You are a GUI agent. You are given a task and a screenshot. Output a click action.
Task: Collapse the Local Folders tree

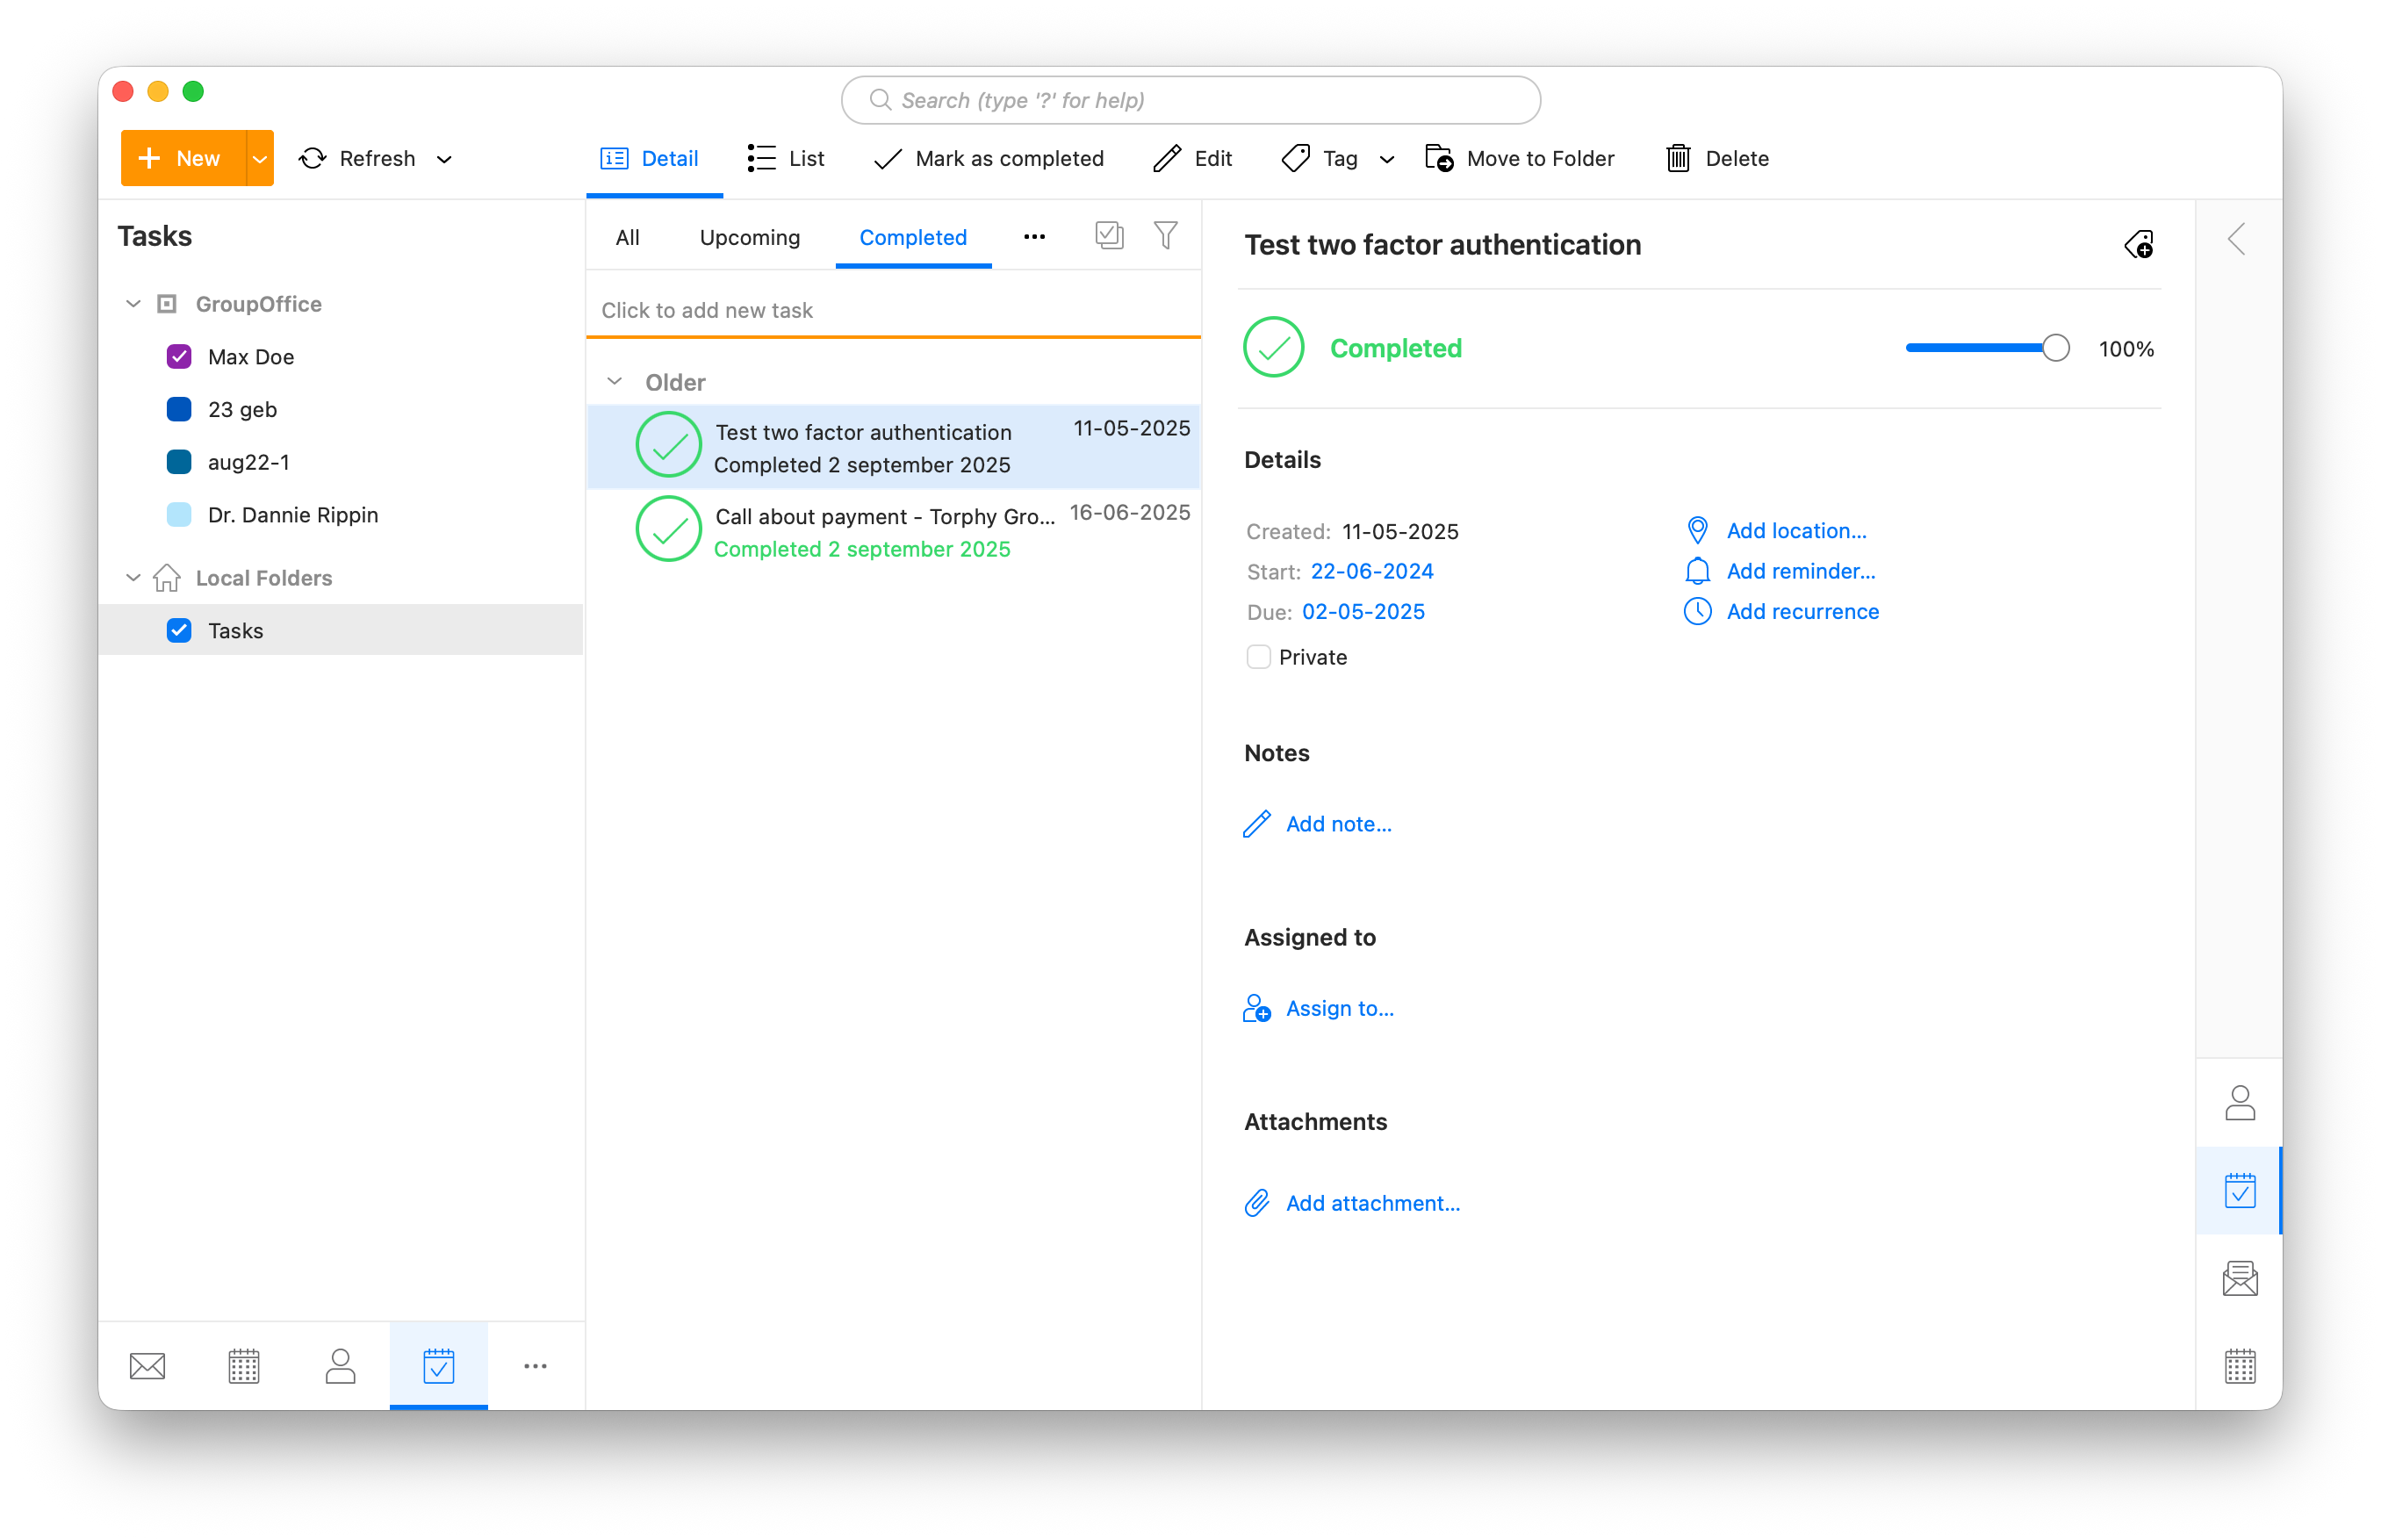coord(133,577)
